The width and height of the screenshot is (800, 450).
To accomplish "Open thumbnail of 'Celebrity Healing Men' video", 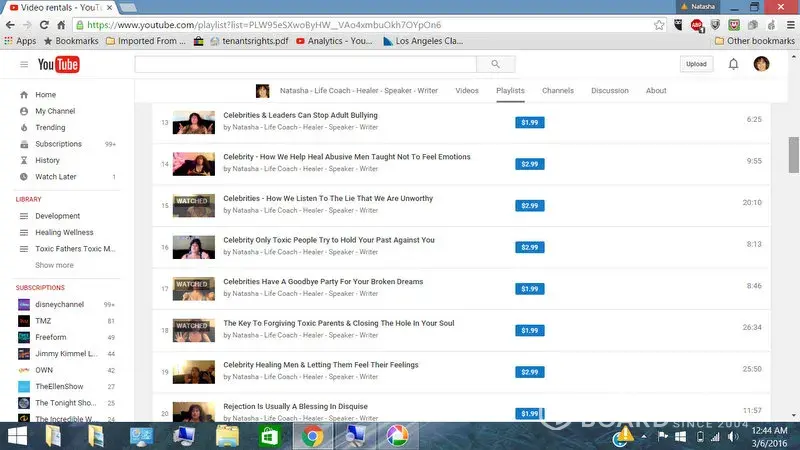I will 194,371.
